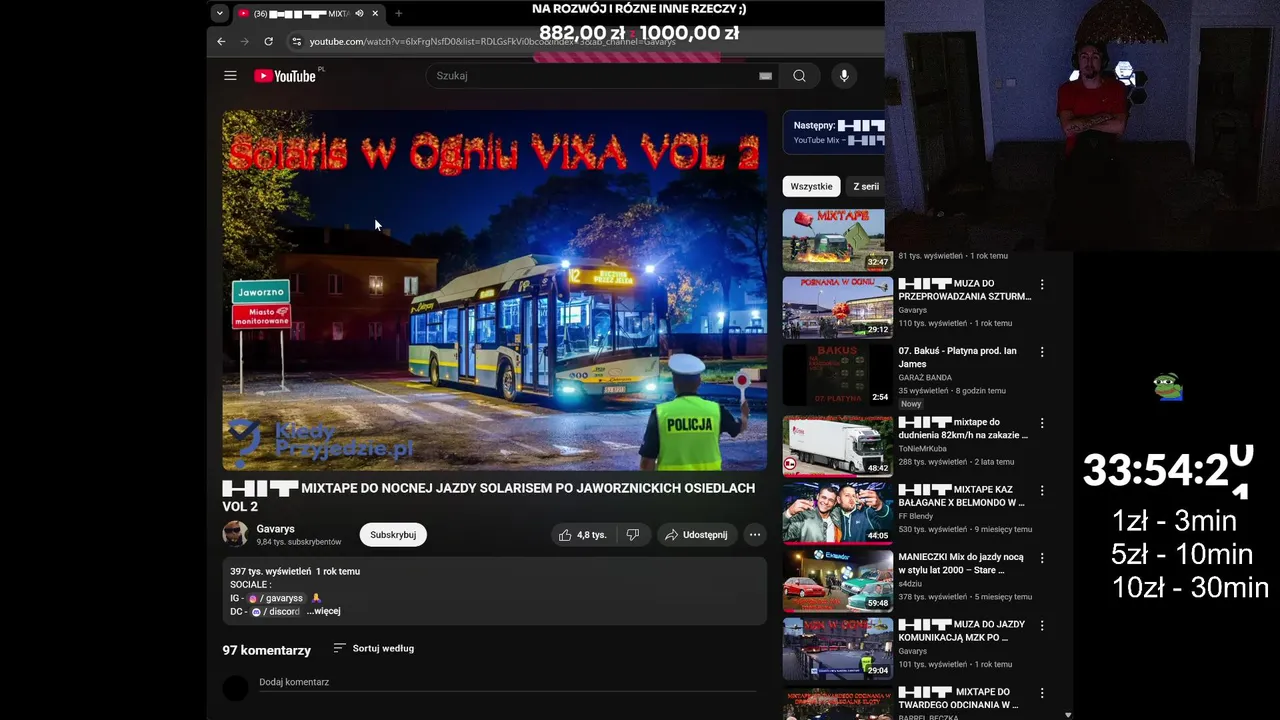Open the FF Blendy channel name
The height and width of the screenshot is (720, 1280).
[916, 516]
